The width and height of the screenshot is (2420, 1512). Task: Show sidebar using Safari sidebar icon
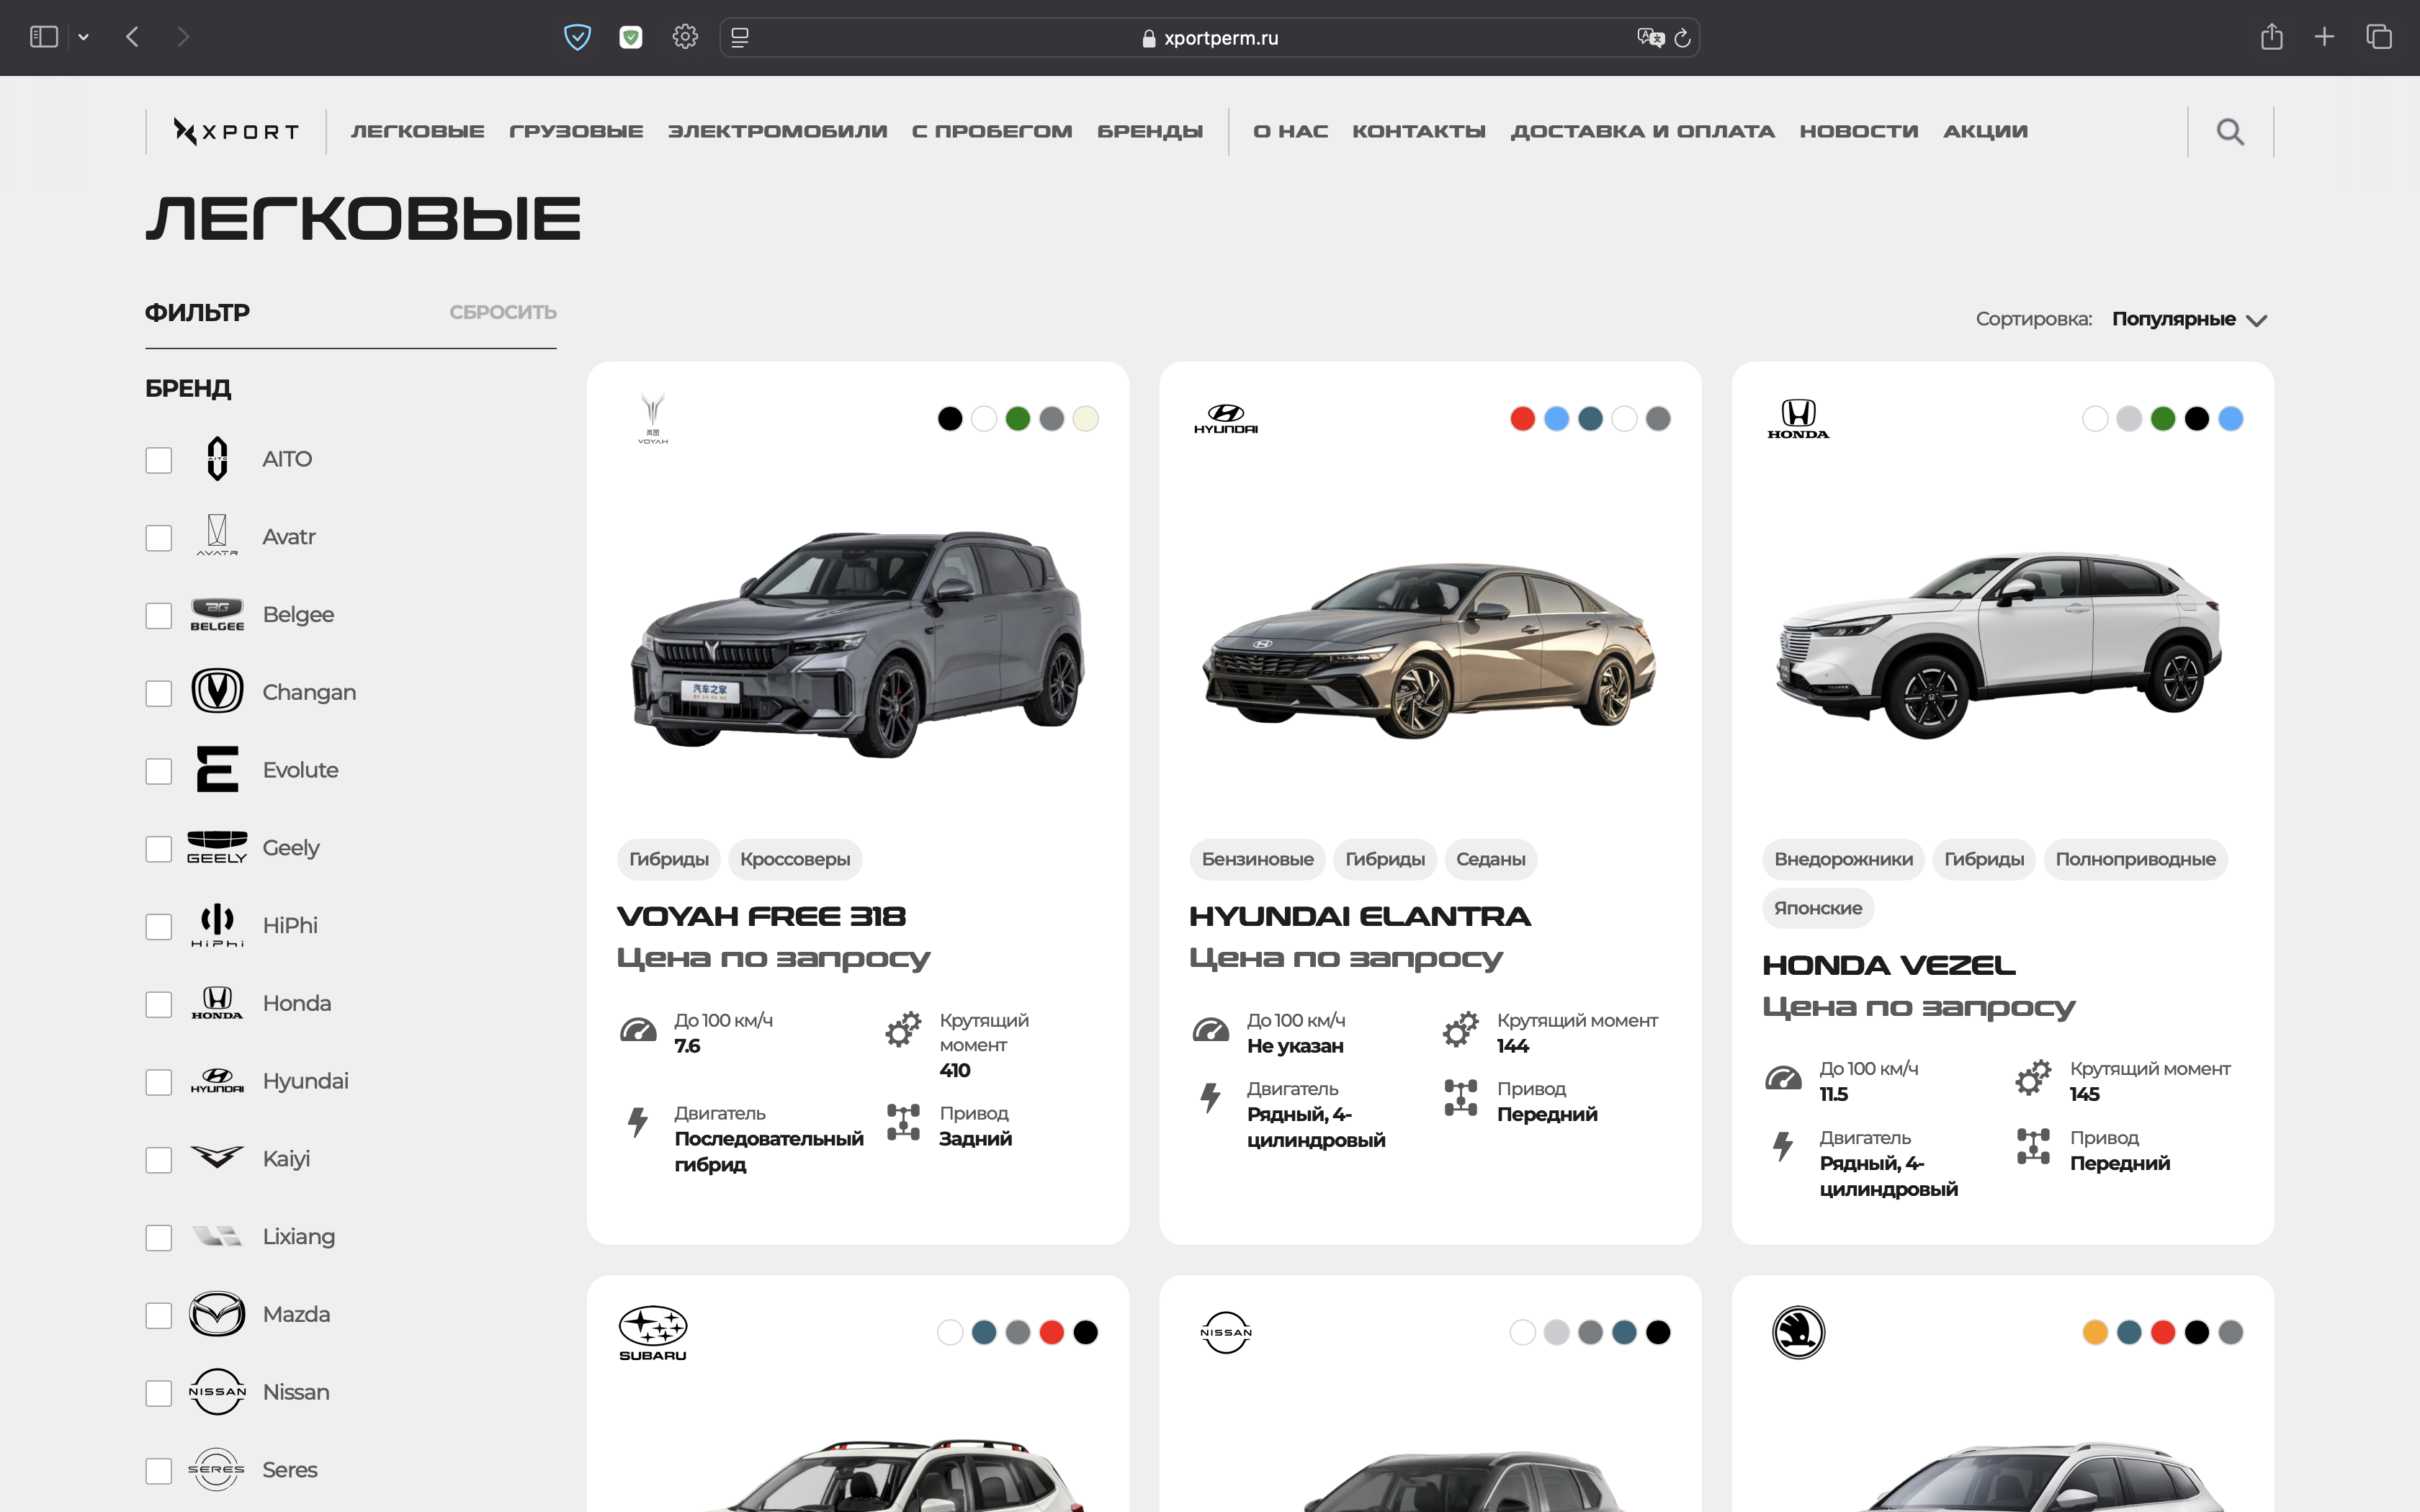[44, 37]
